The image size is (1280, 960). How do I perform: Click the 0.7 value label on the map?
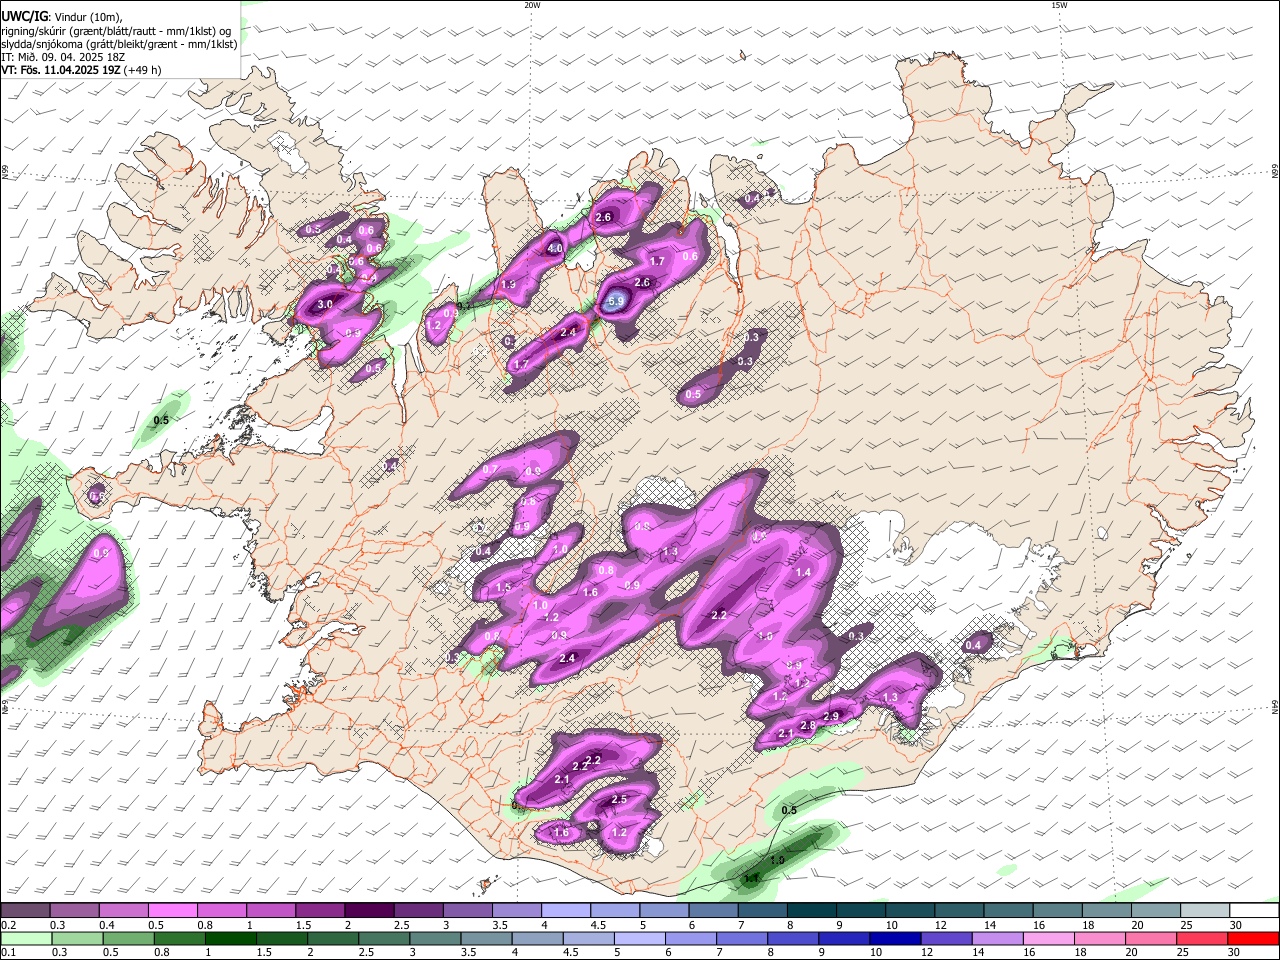pos(490,469)
